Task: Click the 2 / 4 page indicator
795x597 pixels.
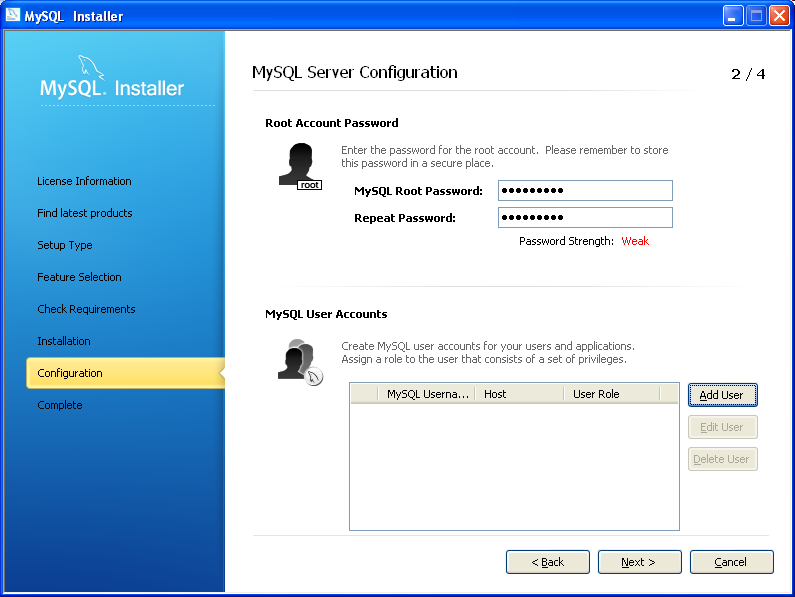Action: (x=748, y=74)
